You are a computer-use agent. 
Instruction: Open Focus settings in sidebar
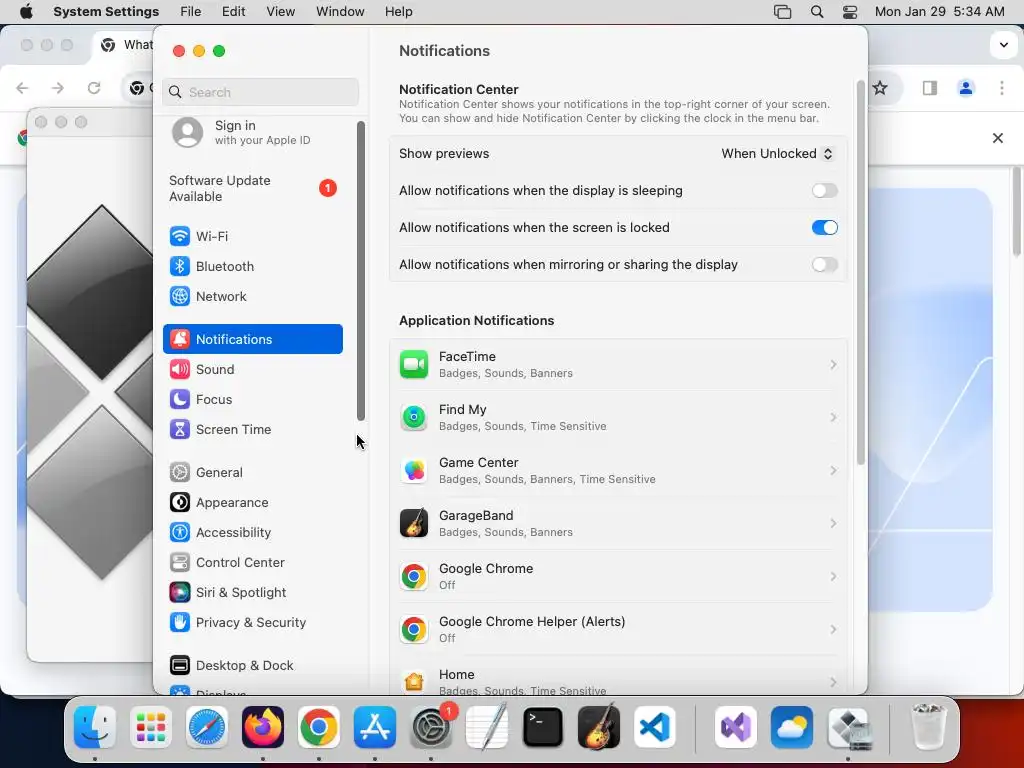tap(253, 400)
